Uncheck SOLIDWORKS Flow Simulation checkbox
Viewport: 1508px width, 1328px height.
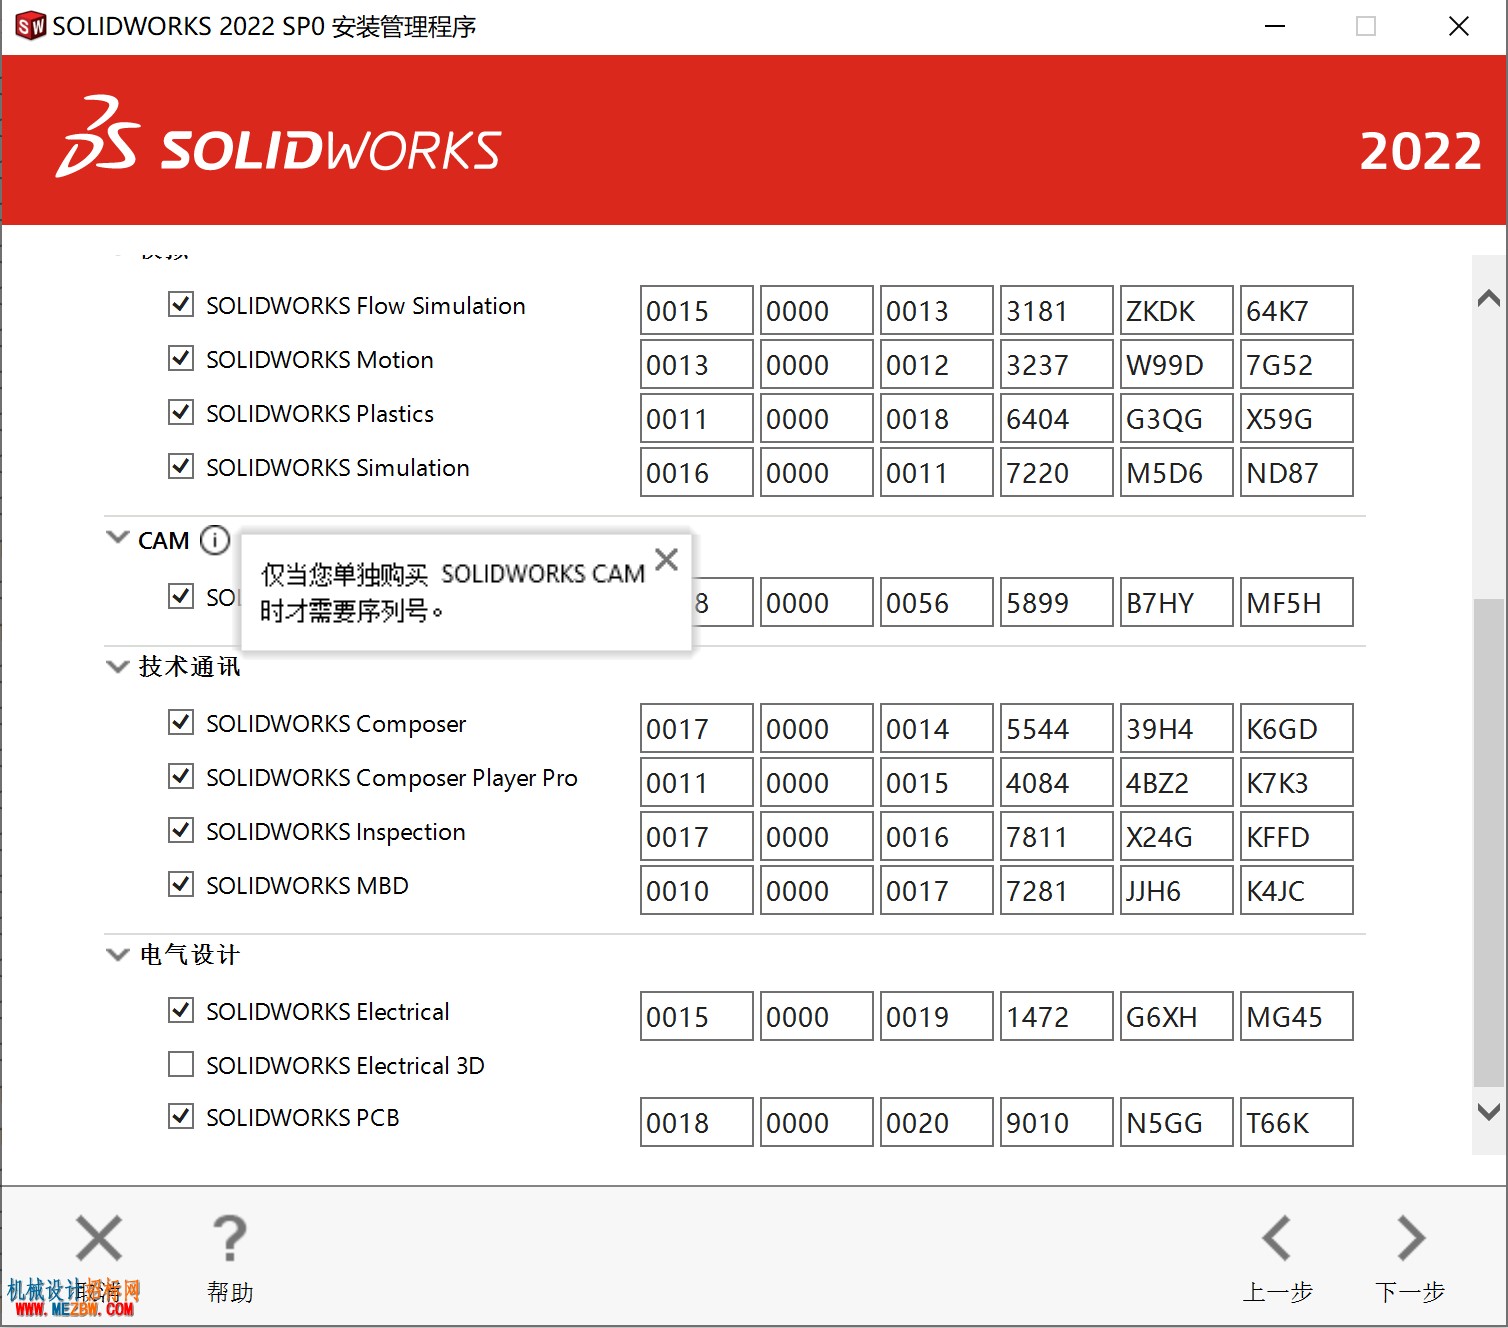pyautogui.click(x=181, y=304)
